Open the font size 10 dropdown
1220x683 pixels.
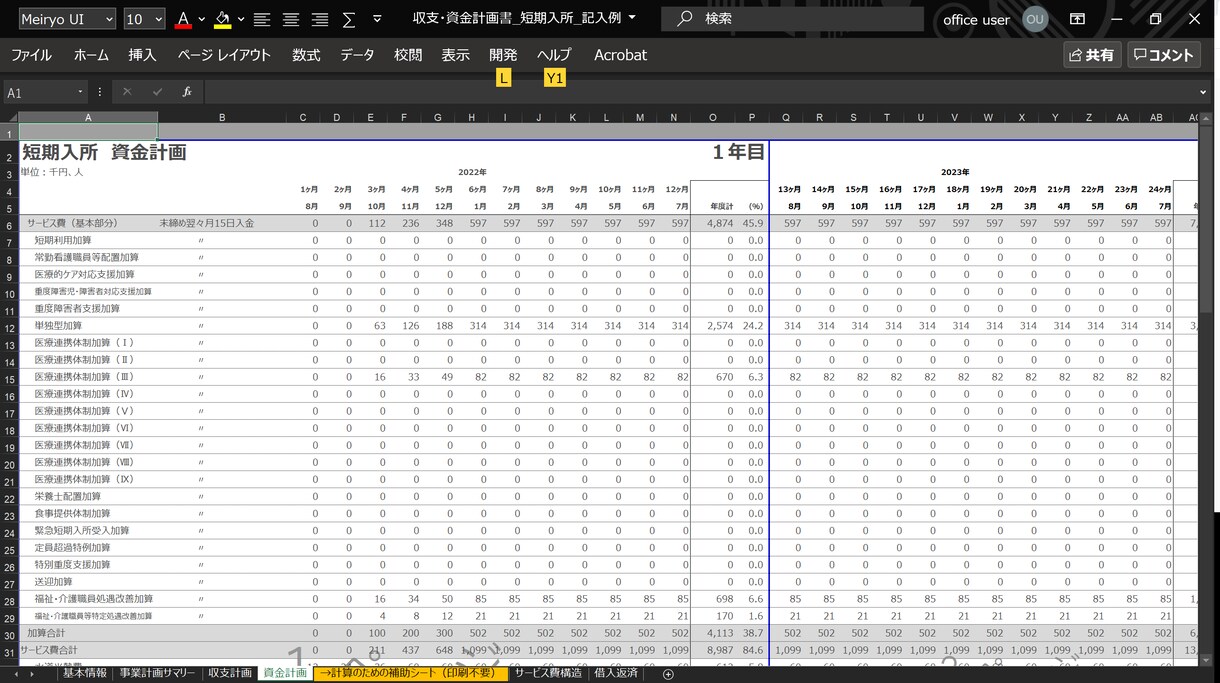click(x=158, y=19)
